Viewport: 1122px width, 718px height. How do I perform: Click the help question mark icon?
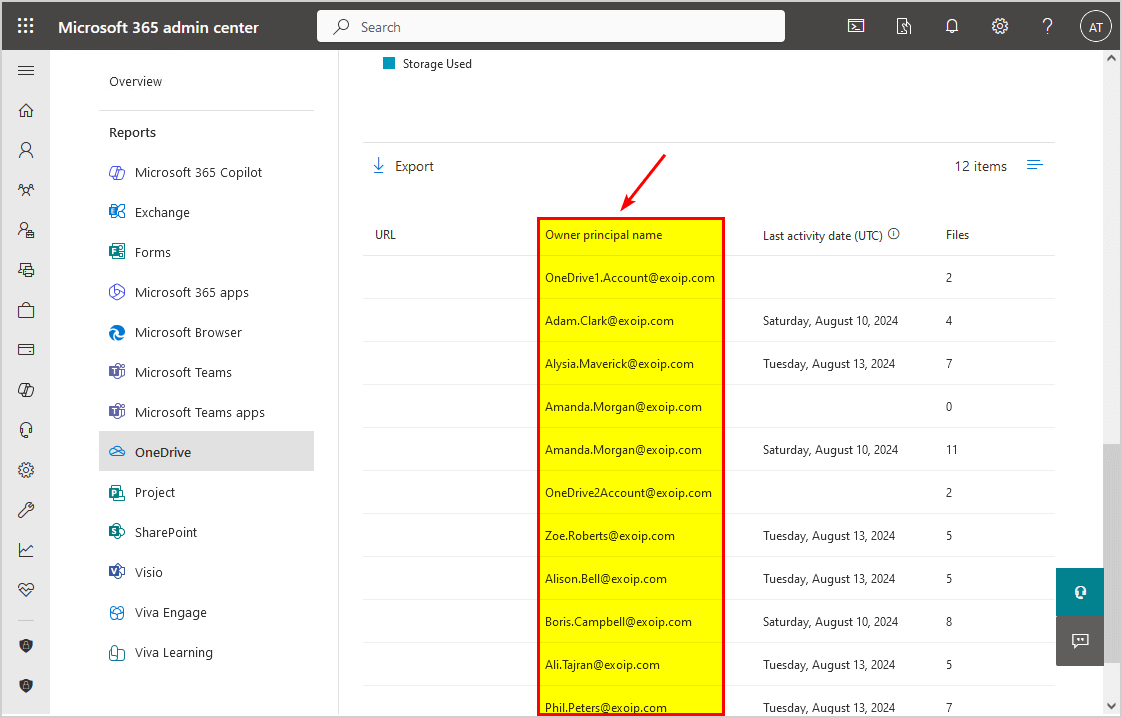pyautogui.click(x=1047, y=27)
